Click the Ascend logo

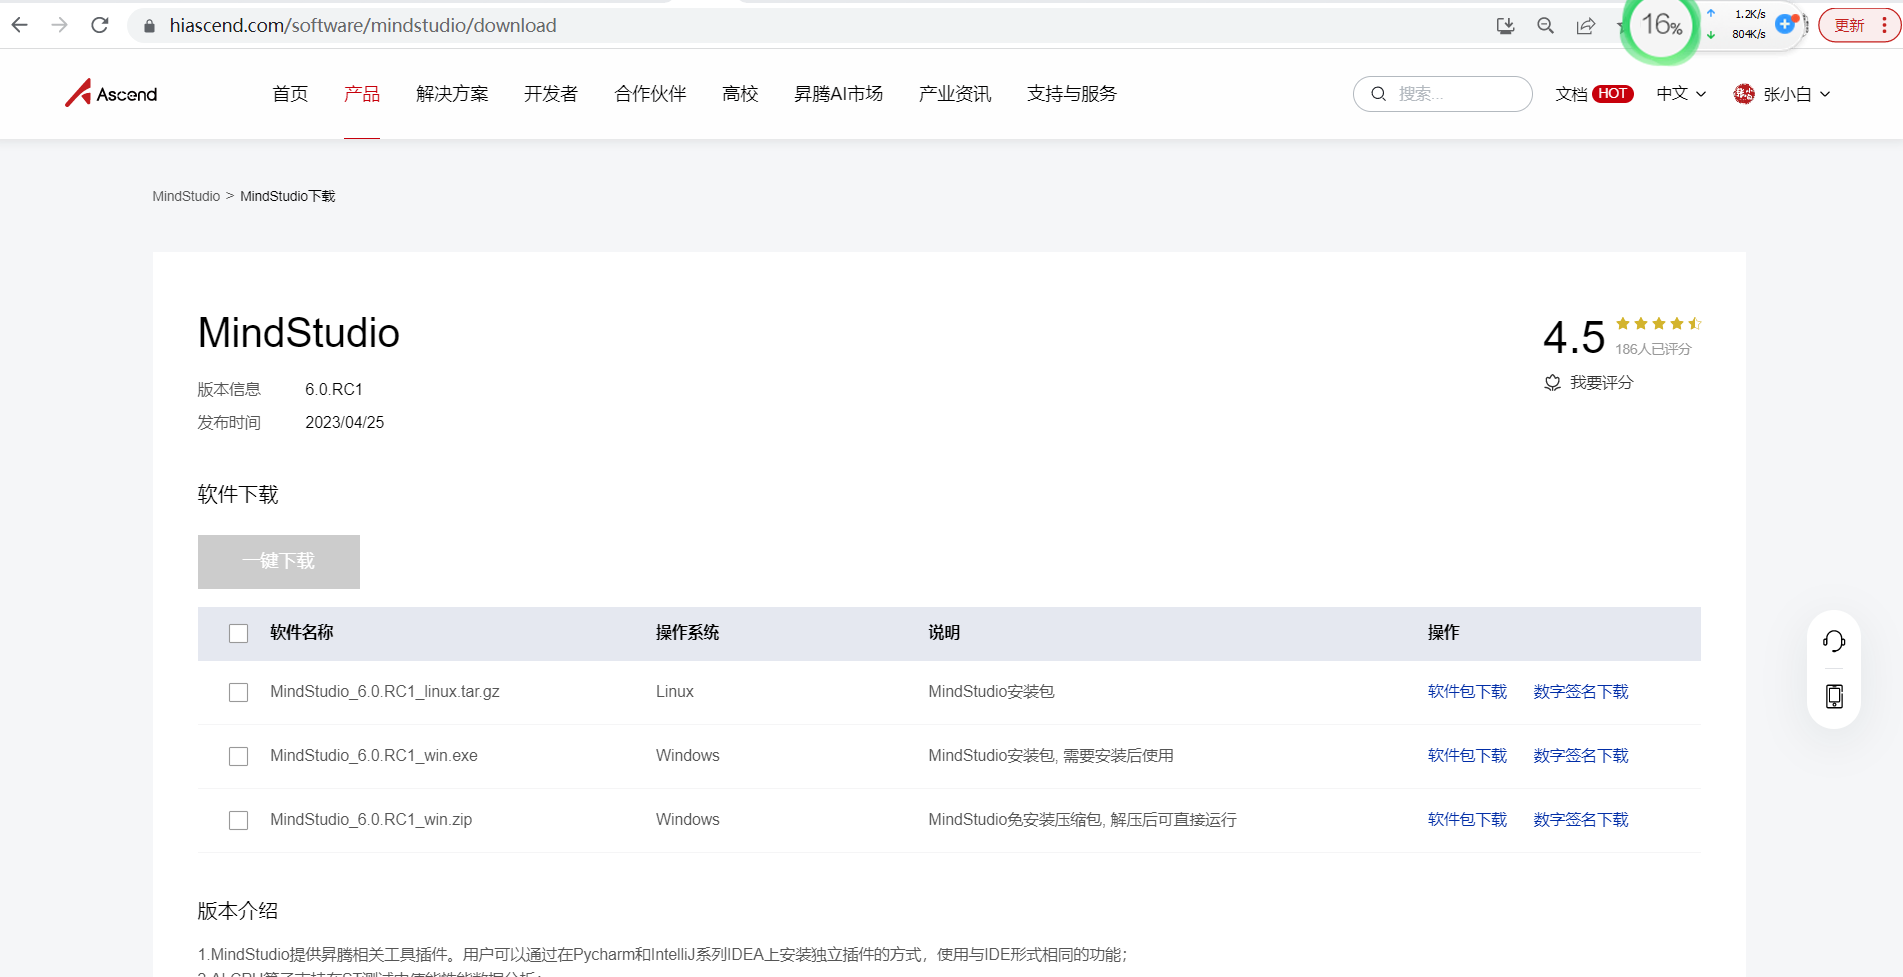pos(111,93)
